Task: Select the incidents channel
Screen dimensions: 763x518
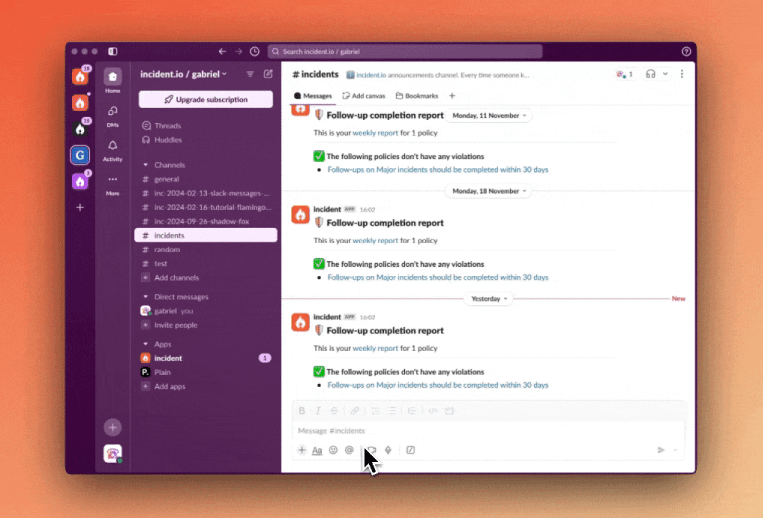Action: (x=206, y=235)
